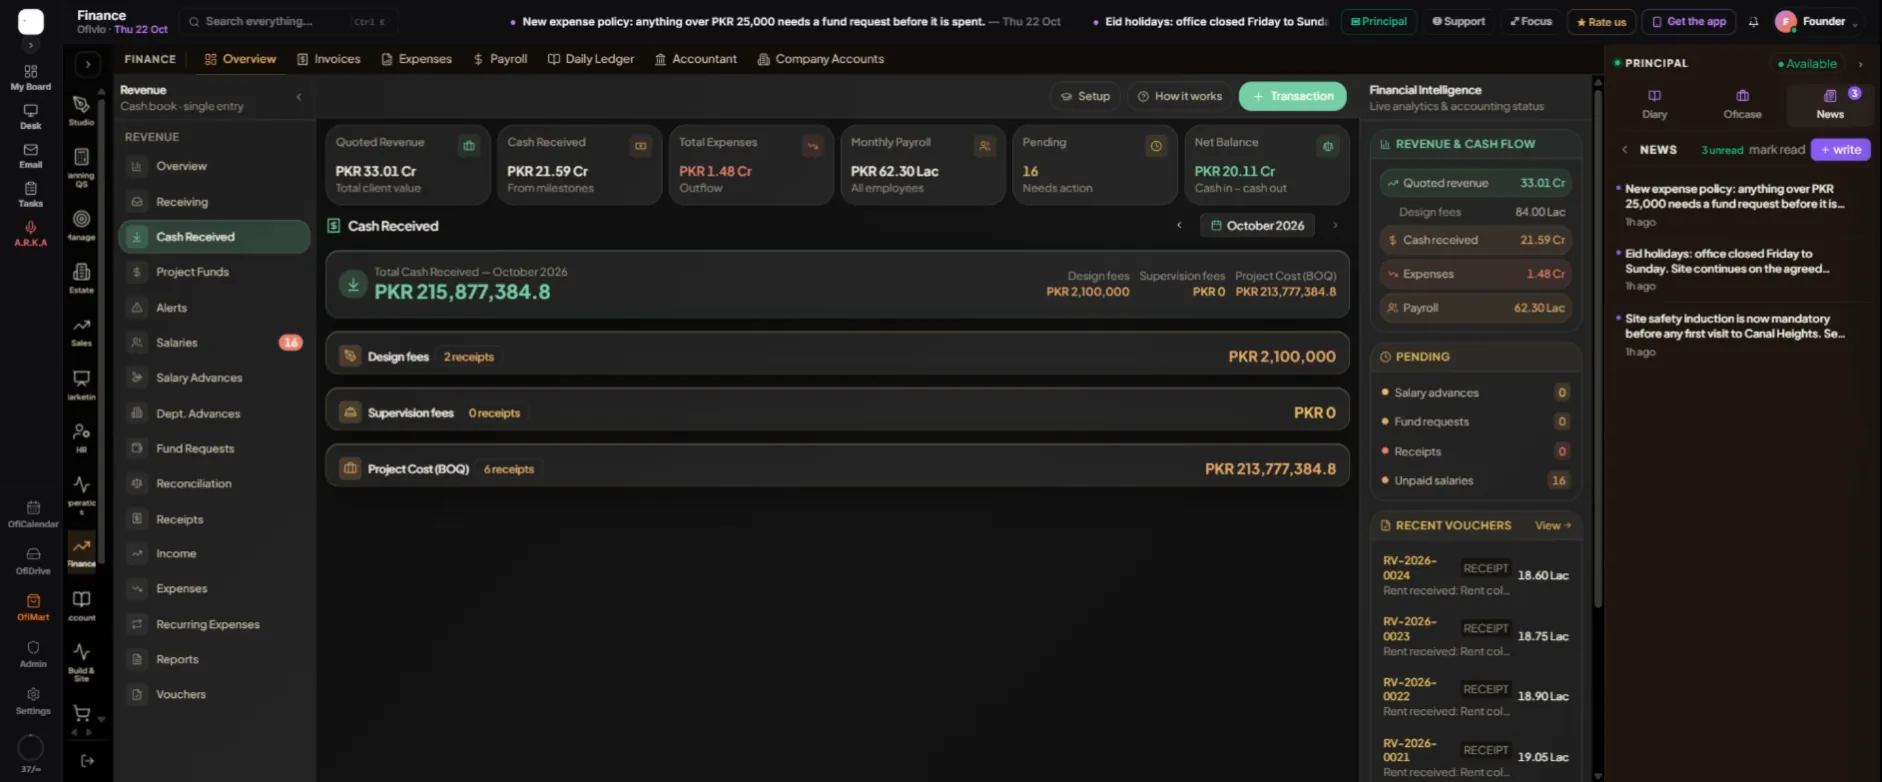Switch to the Payroll tab
The height and width of the screenshot is (782, 1882).
[x=500, y=59]
